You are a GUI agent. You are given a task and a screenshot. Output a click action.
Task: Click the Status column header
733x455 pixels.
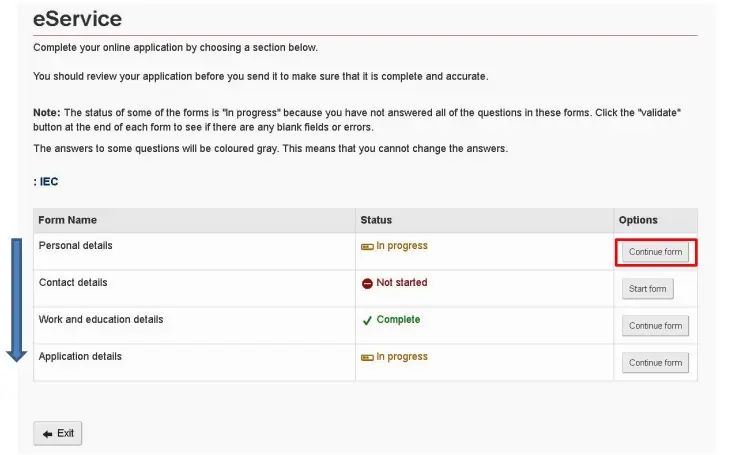pyautogui.click(x=376, y=220)
